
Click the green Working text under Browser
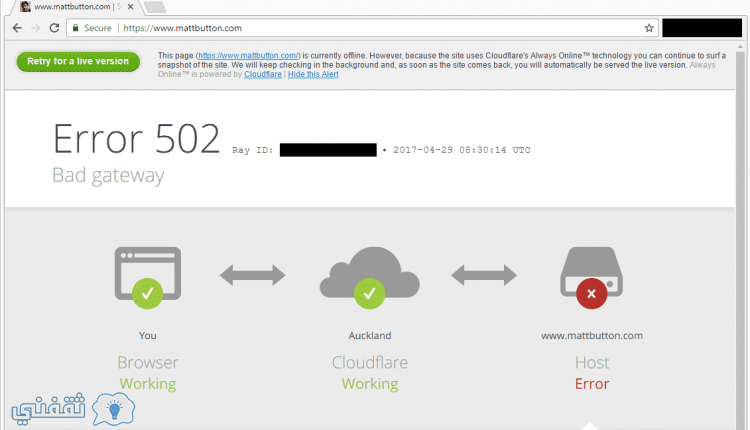147,384
